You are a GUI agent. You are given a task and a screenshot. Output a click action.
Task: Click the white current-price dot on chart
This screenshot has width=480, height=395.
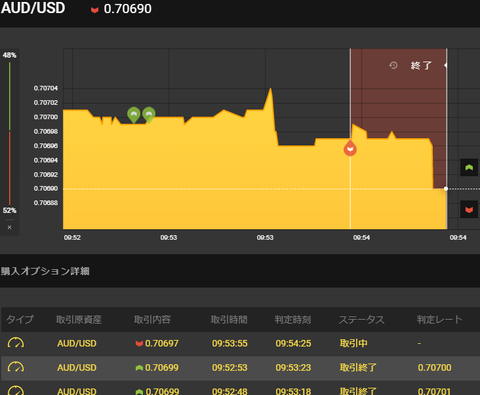pos(446,189)
